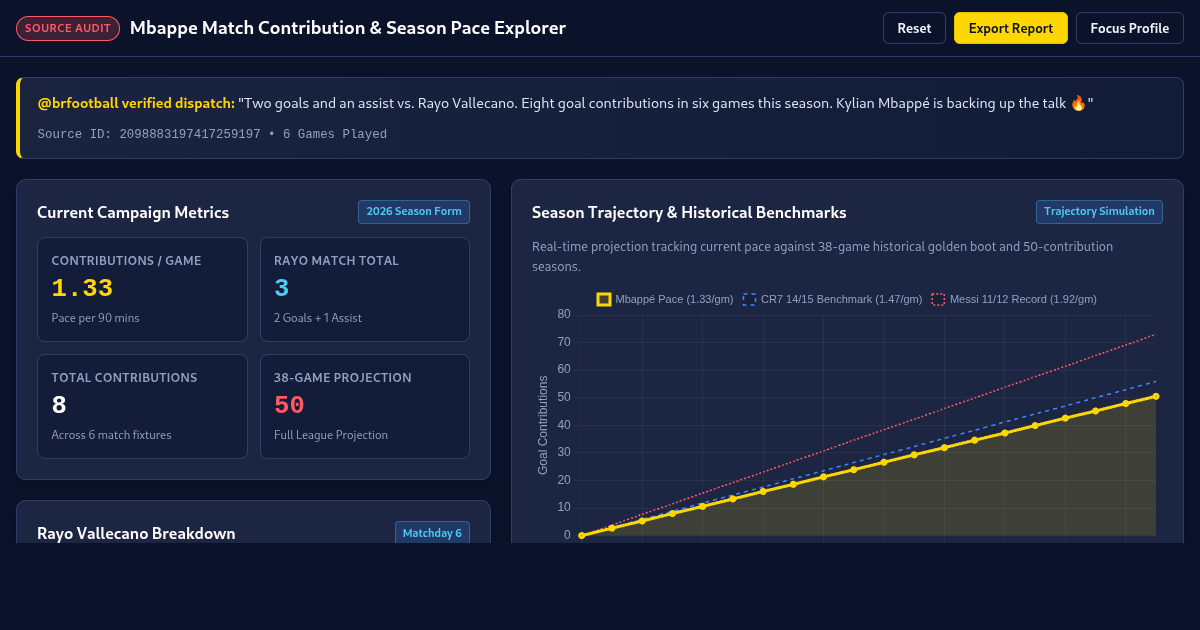Select the 2026 Season Form badge
The width and height of the screenshot is (1200, 630).
pos(414,212)
